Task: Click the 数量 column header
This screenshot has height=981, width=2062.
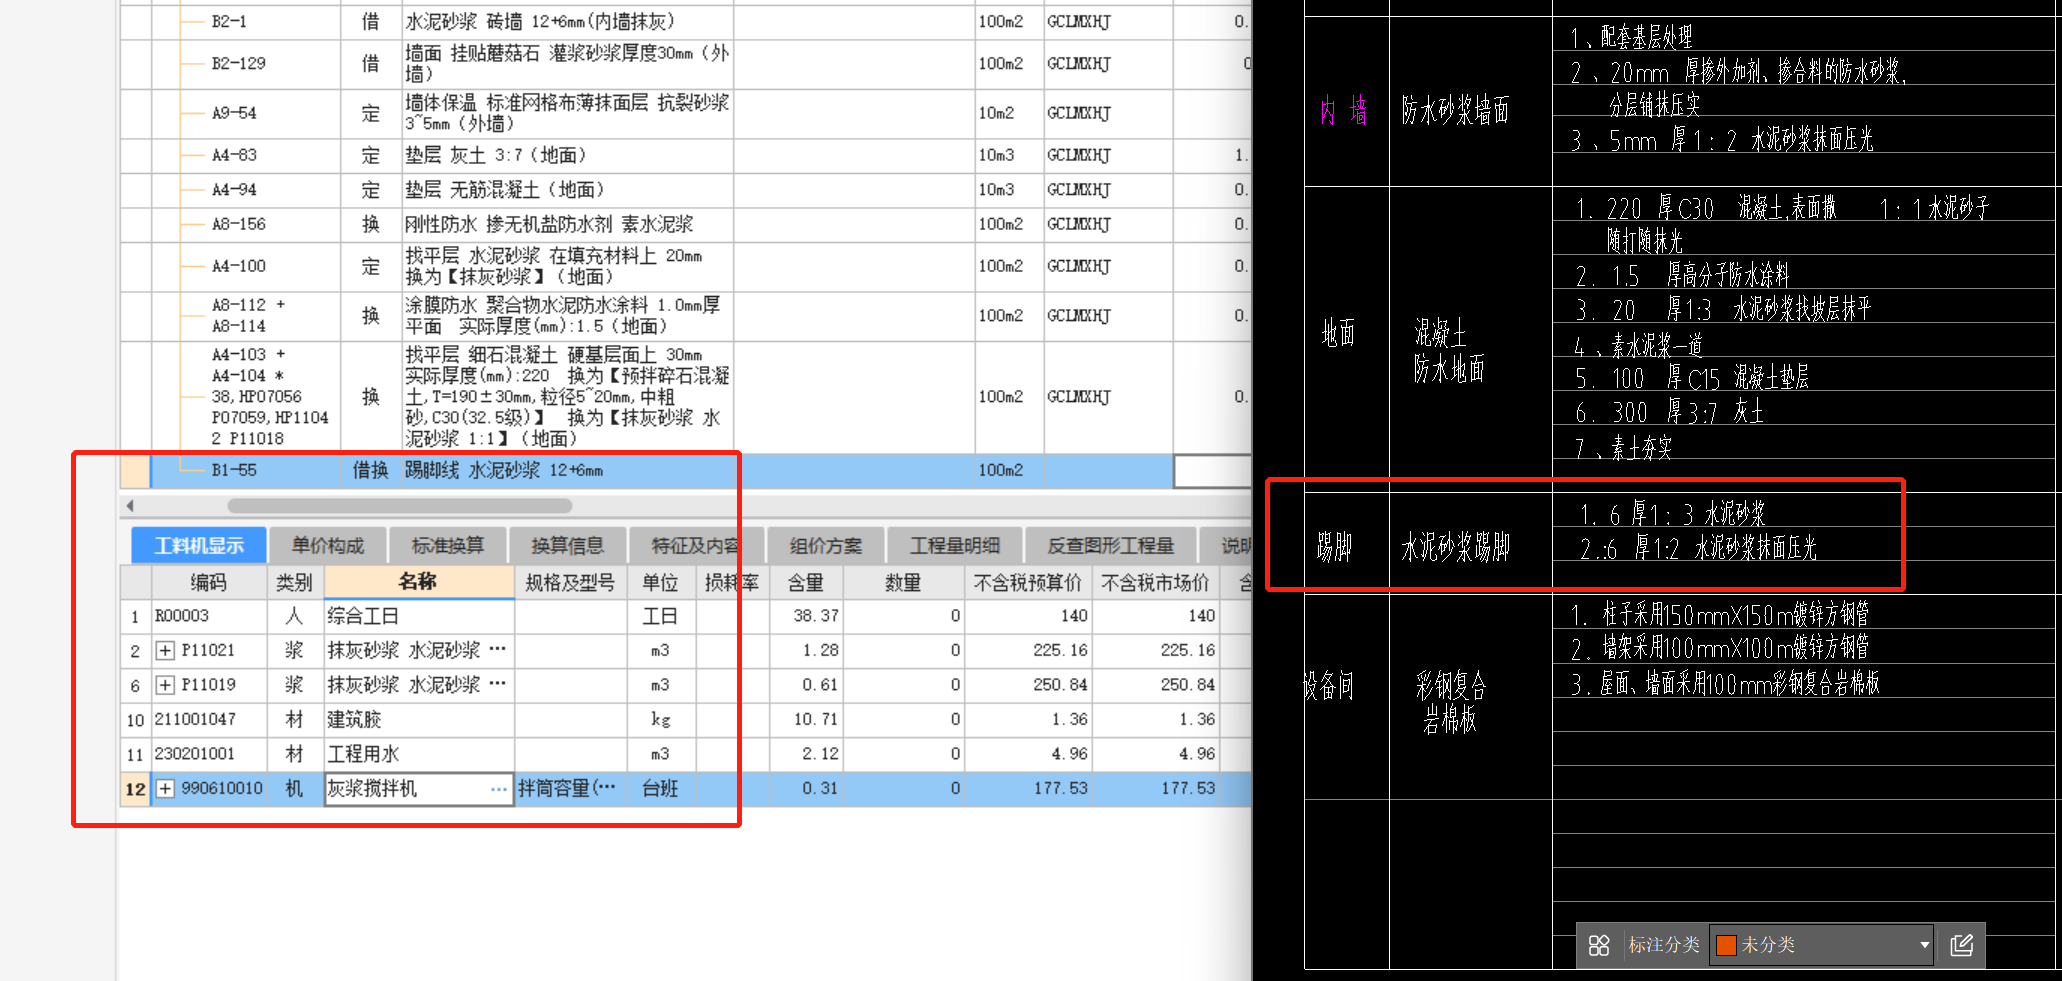Action: (x=903, y=583)
